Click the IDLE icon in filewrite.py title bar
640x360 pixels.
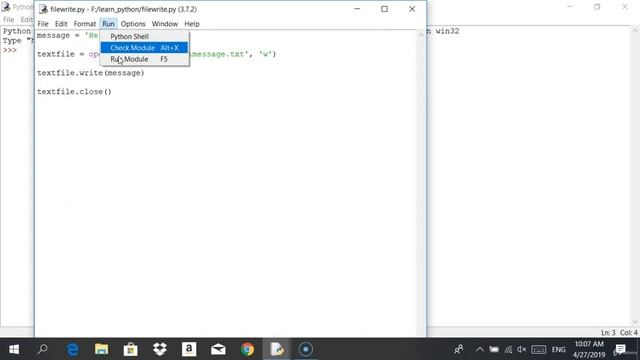43,9
